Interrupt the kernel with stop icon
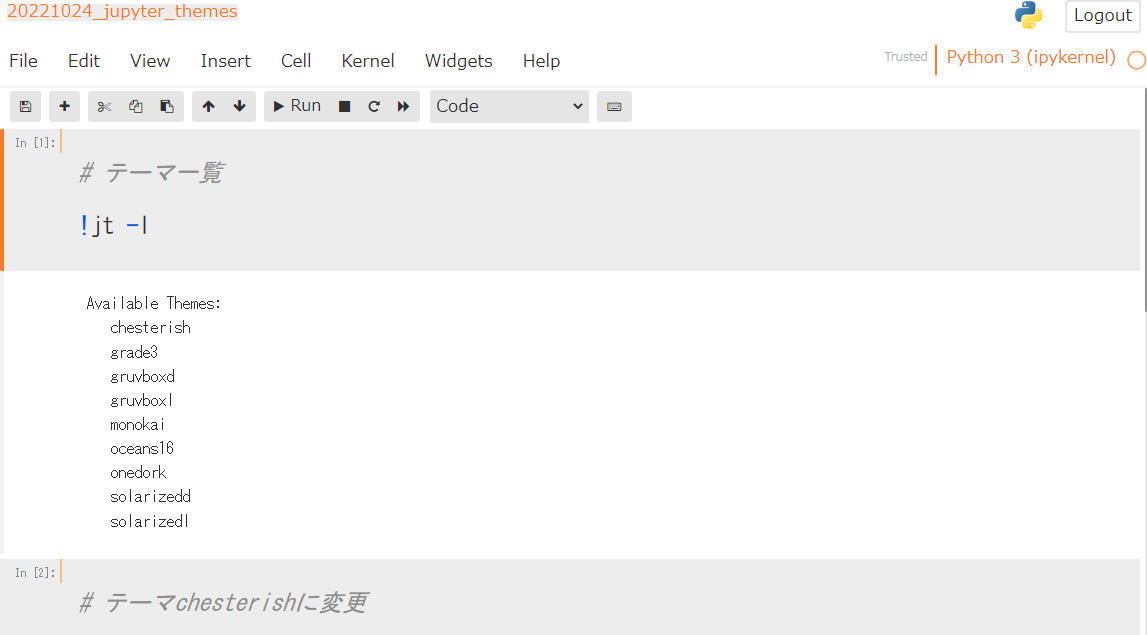The image size is (1147, 635). (x=344, y=107)
